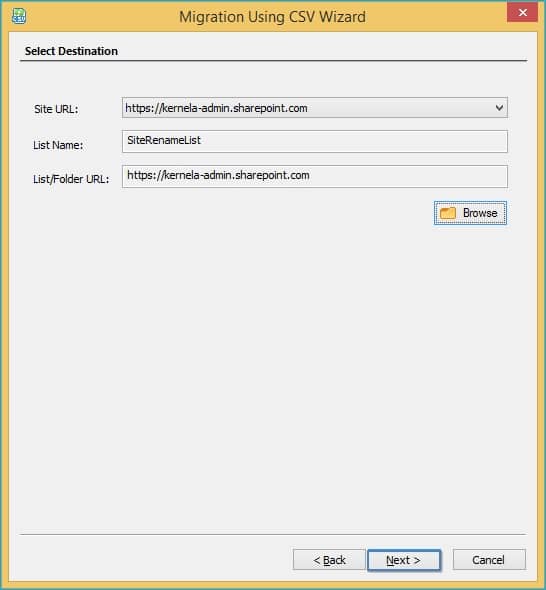Click the Site URL label
The image size is (546, 590).
pos(56,109)
